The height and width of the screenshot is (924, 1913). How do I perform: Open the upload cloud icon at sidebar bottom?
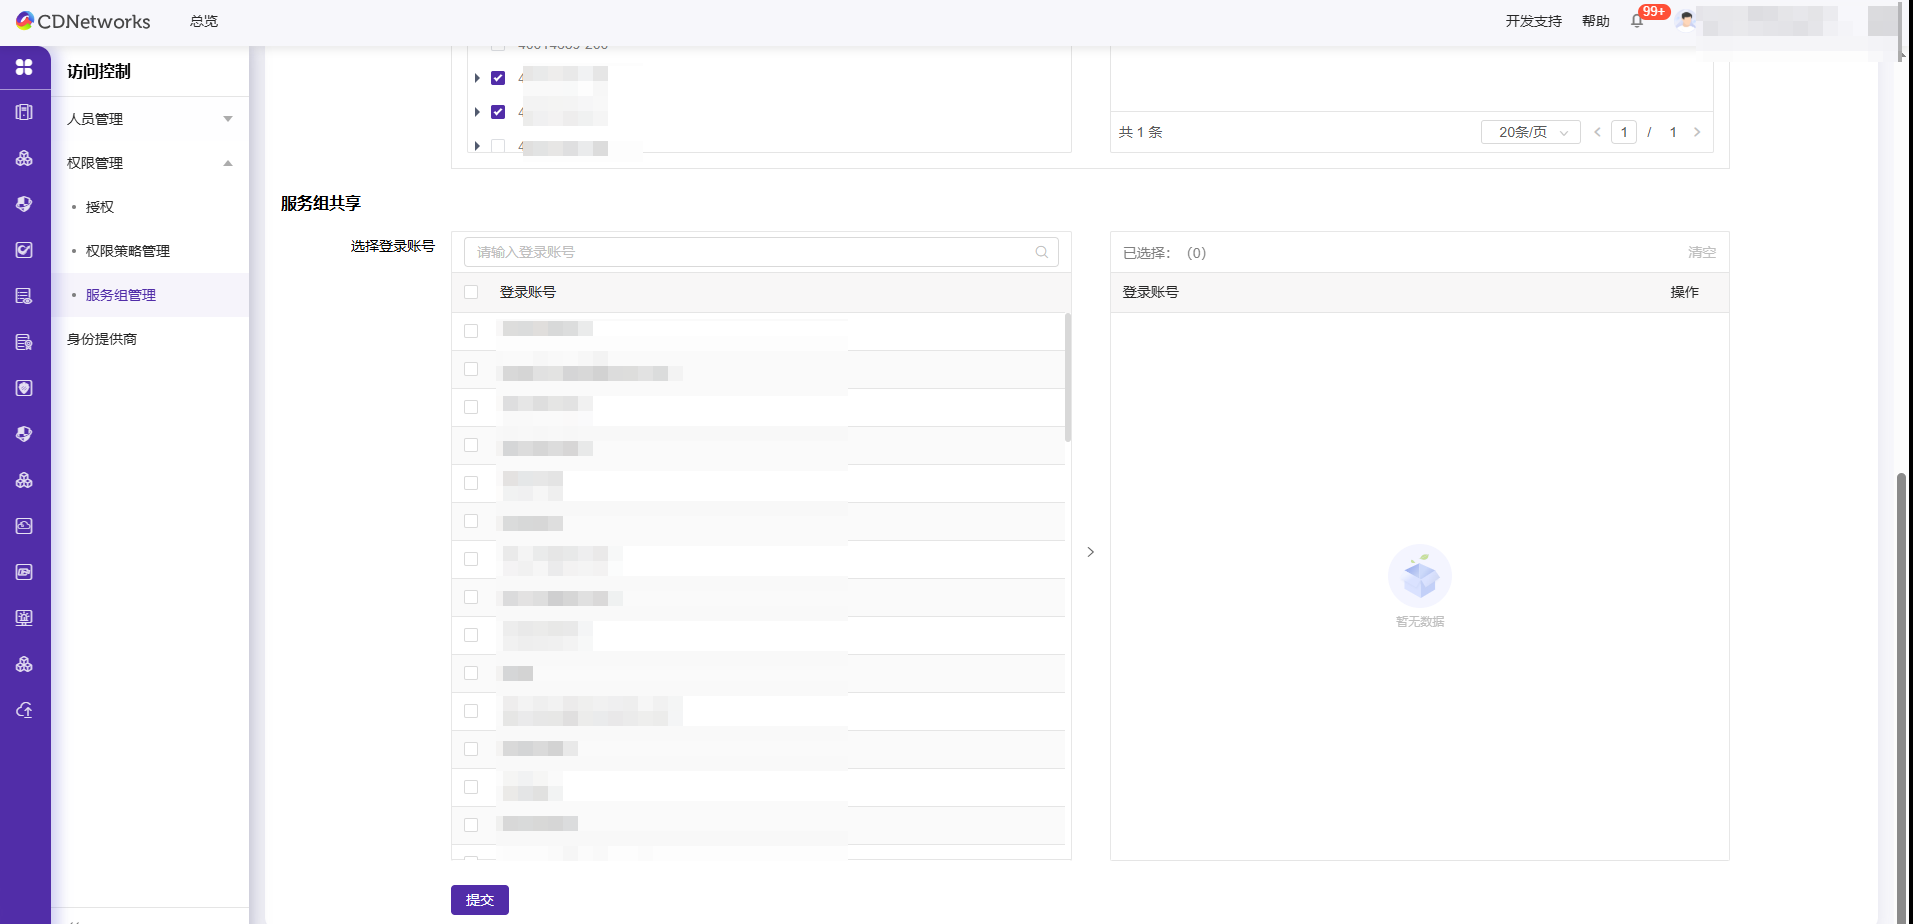[x=24, y=709]
